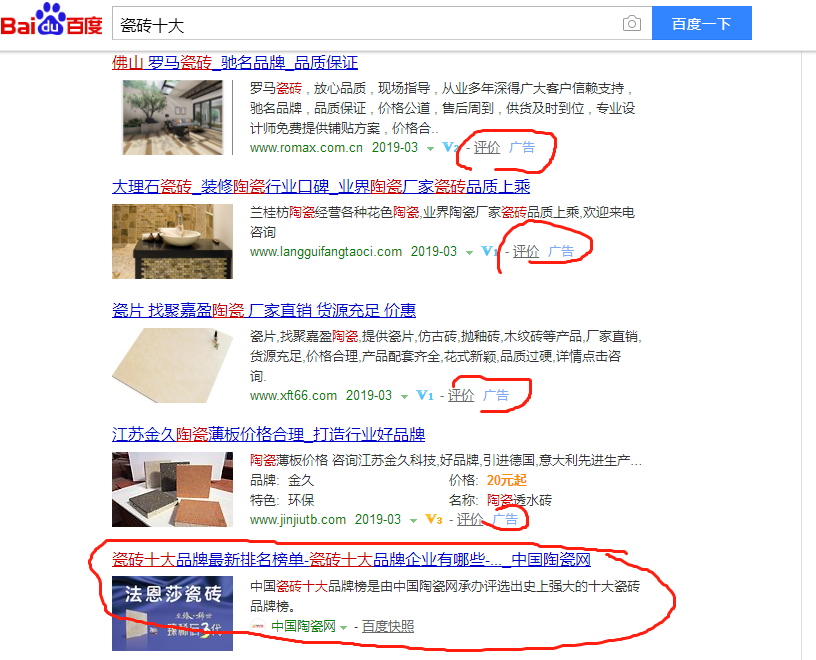The image size is (816, 660).
Task: Click 百度快照 cached page link
Action: [x=388, y=627]
